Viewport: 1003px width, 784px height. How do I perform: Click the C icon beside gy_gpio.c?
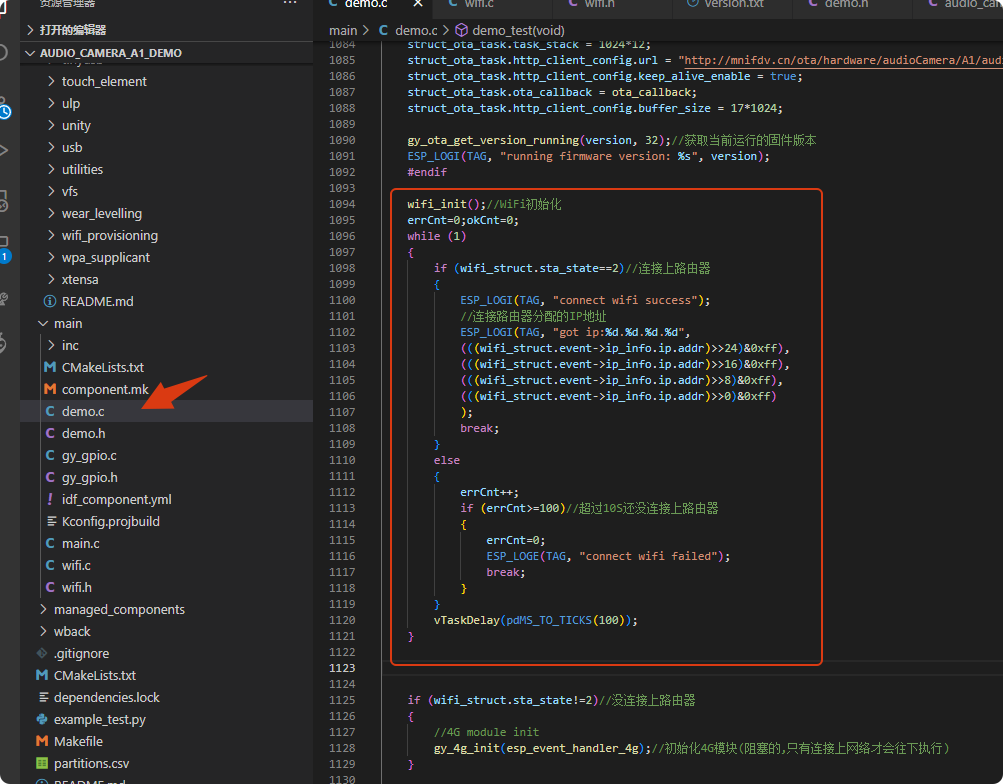[50, 455]
